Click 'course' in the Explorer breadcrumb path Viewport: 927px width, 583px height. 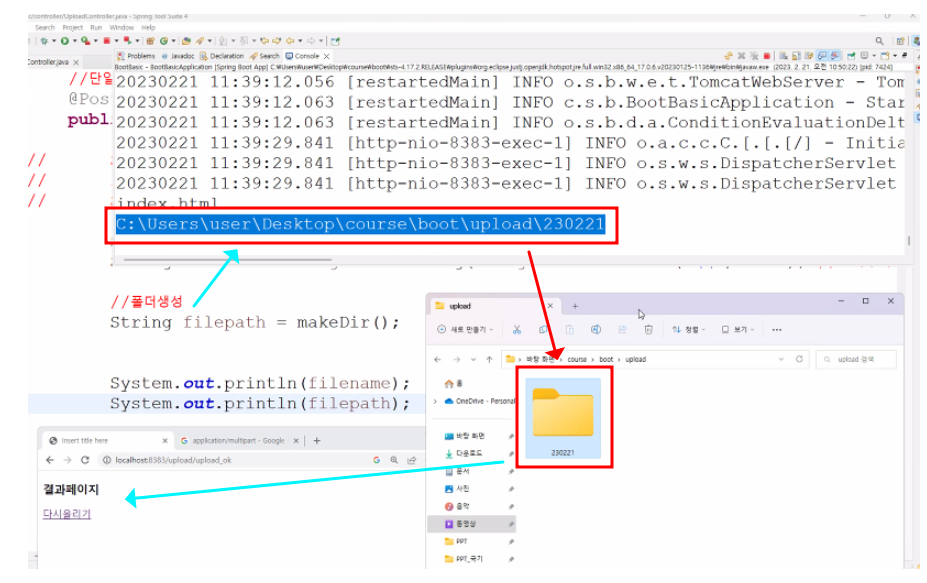[577, 359]
